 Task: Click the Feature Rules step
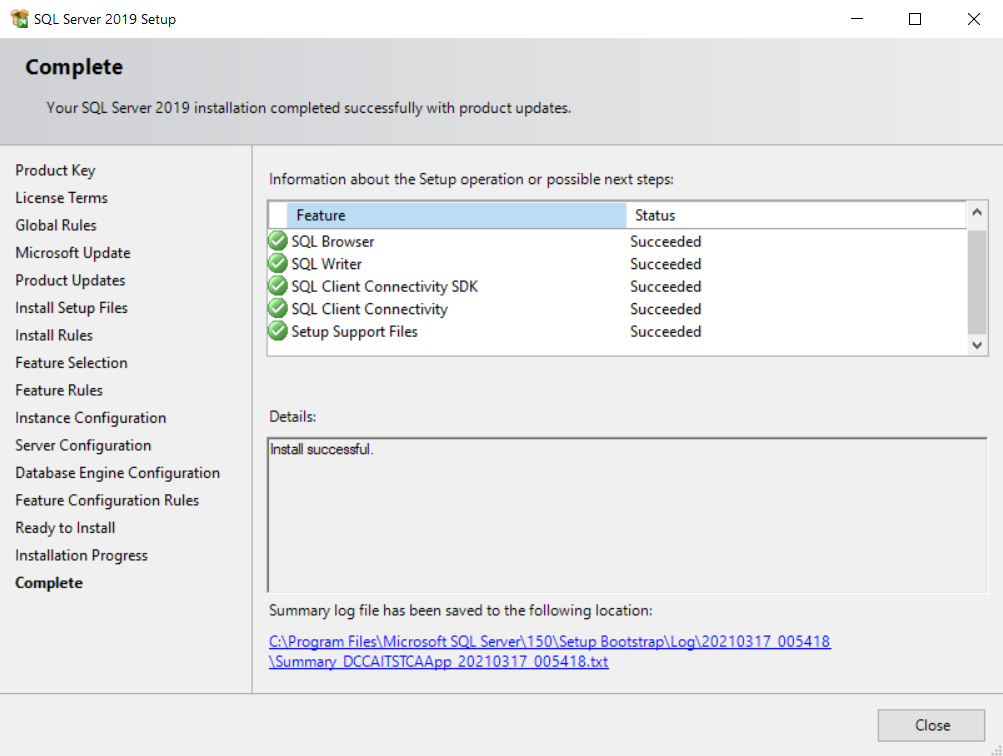59,390
